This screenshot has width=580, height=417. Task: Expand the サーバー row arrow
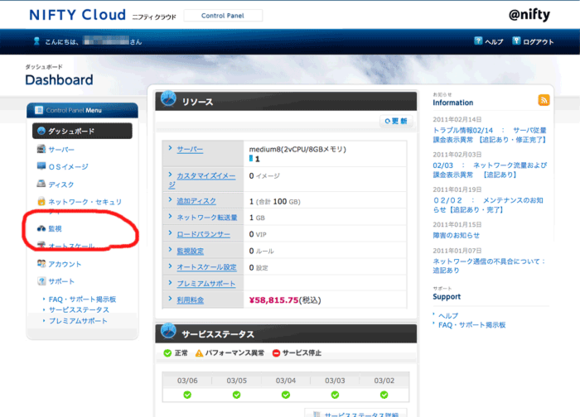point(170,148)
